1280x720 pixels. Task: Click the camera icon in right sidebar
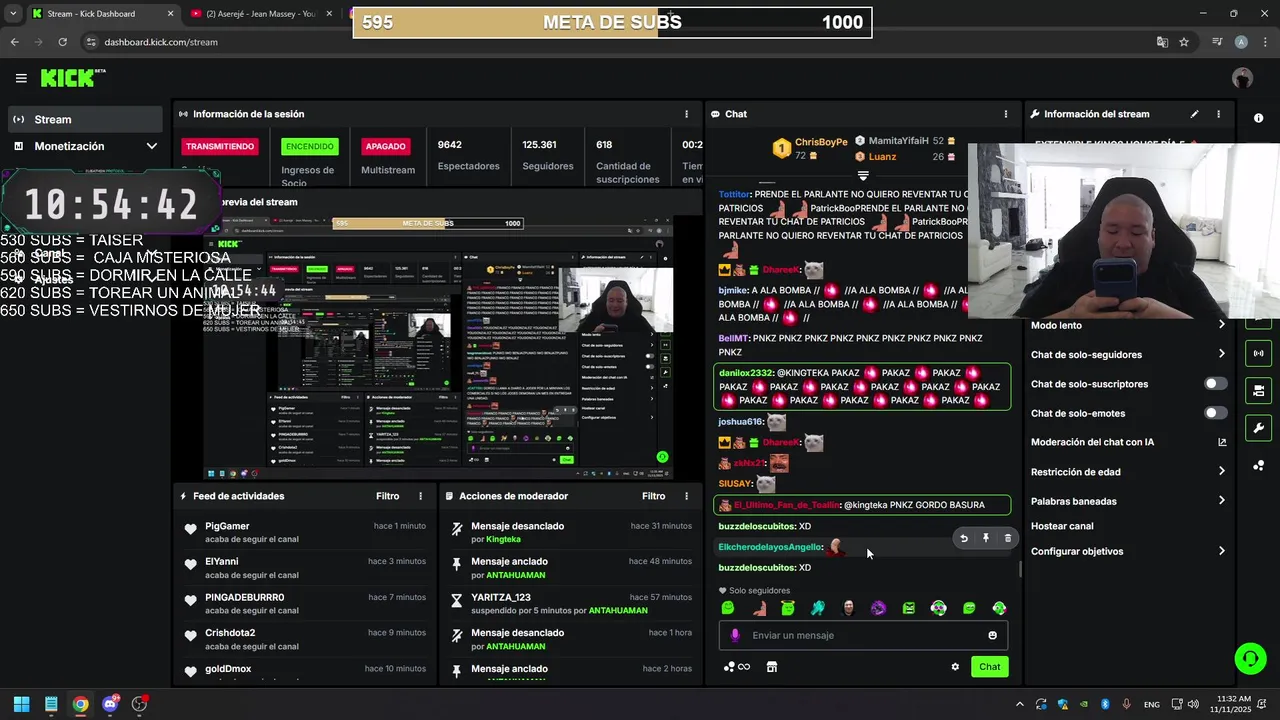(x=1258, y=390)
